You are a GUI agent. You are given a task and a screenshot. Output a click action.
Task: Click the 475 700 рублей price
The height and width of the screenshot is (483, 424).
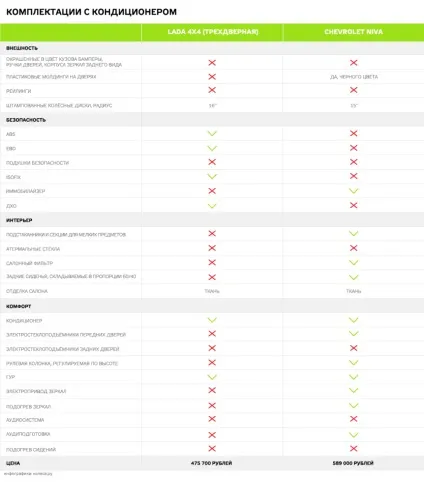pyautogui.click(x=212, y=463)
